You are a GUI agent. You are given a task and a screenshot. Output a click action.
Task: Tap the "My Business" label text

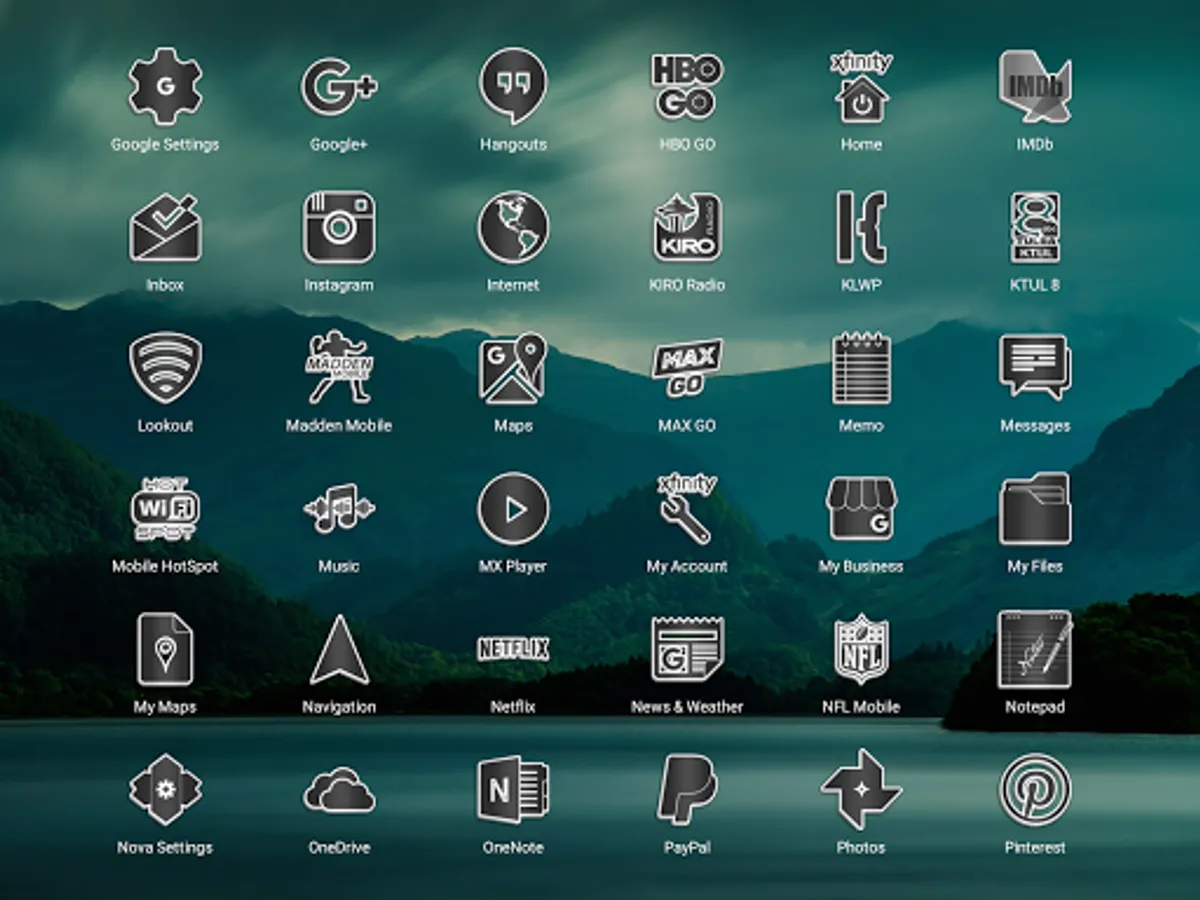(861, 567)
